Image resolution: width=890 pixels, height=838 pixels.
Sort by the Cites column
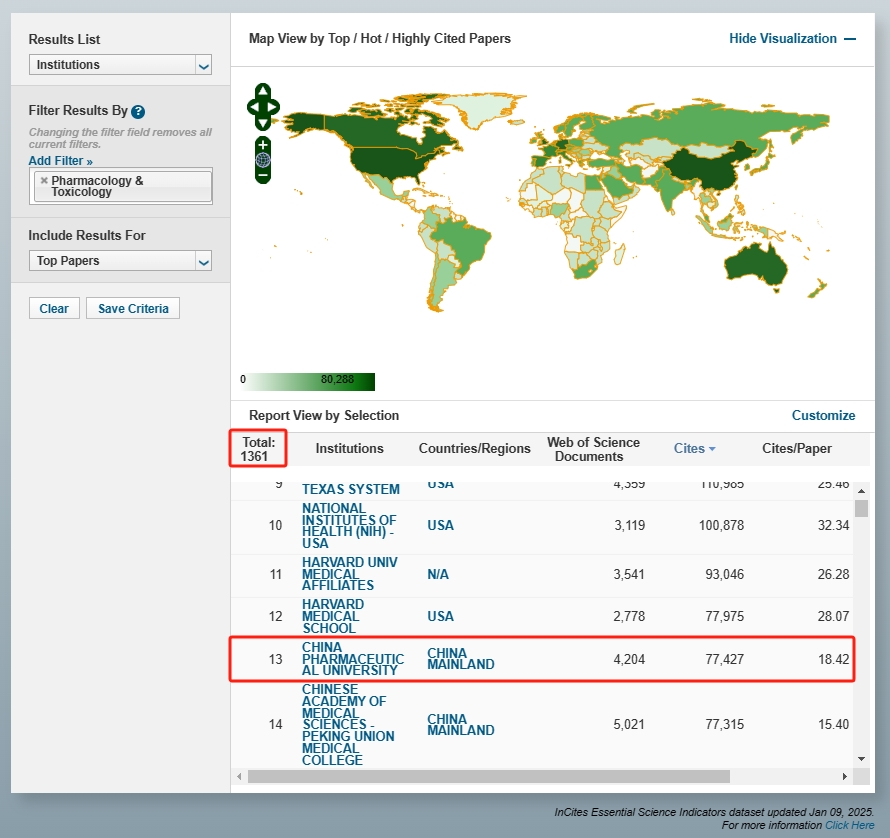(x=694, y=449)
